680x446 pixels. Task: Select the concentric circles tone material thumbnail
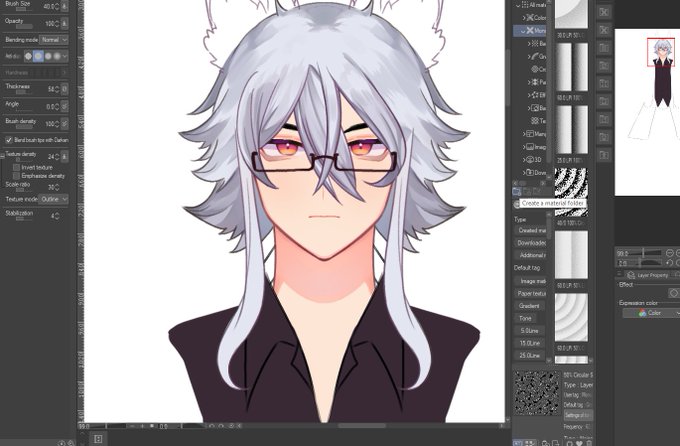pos(572,318)
